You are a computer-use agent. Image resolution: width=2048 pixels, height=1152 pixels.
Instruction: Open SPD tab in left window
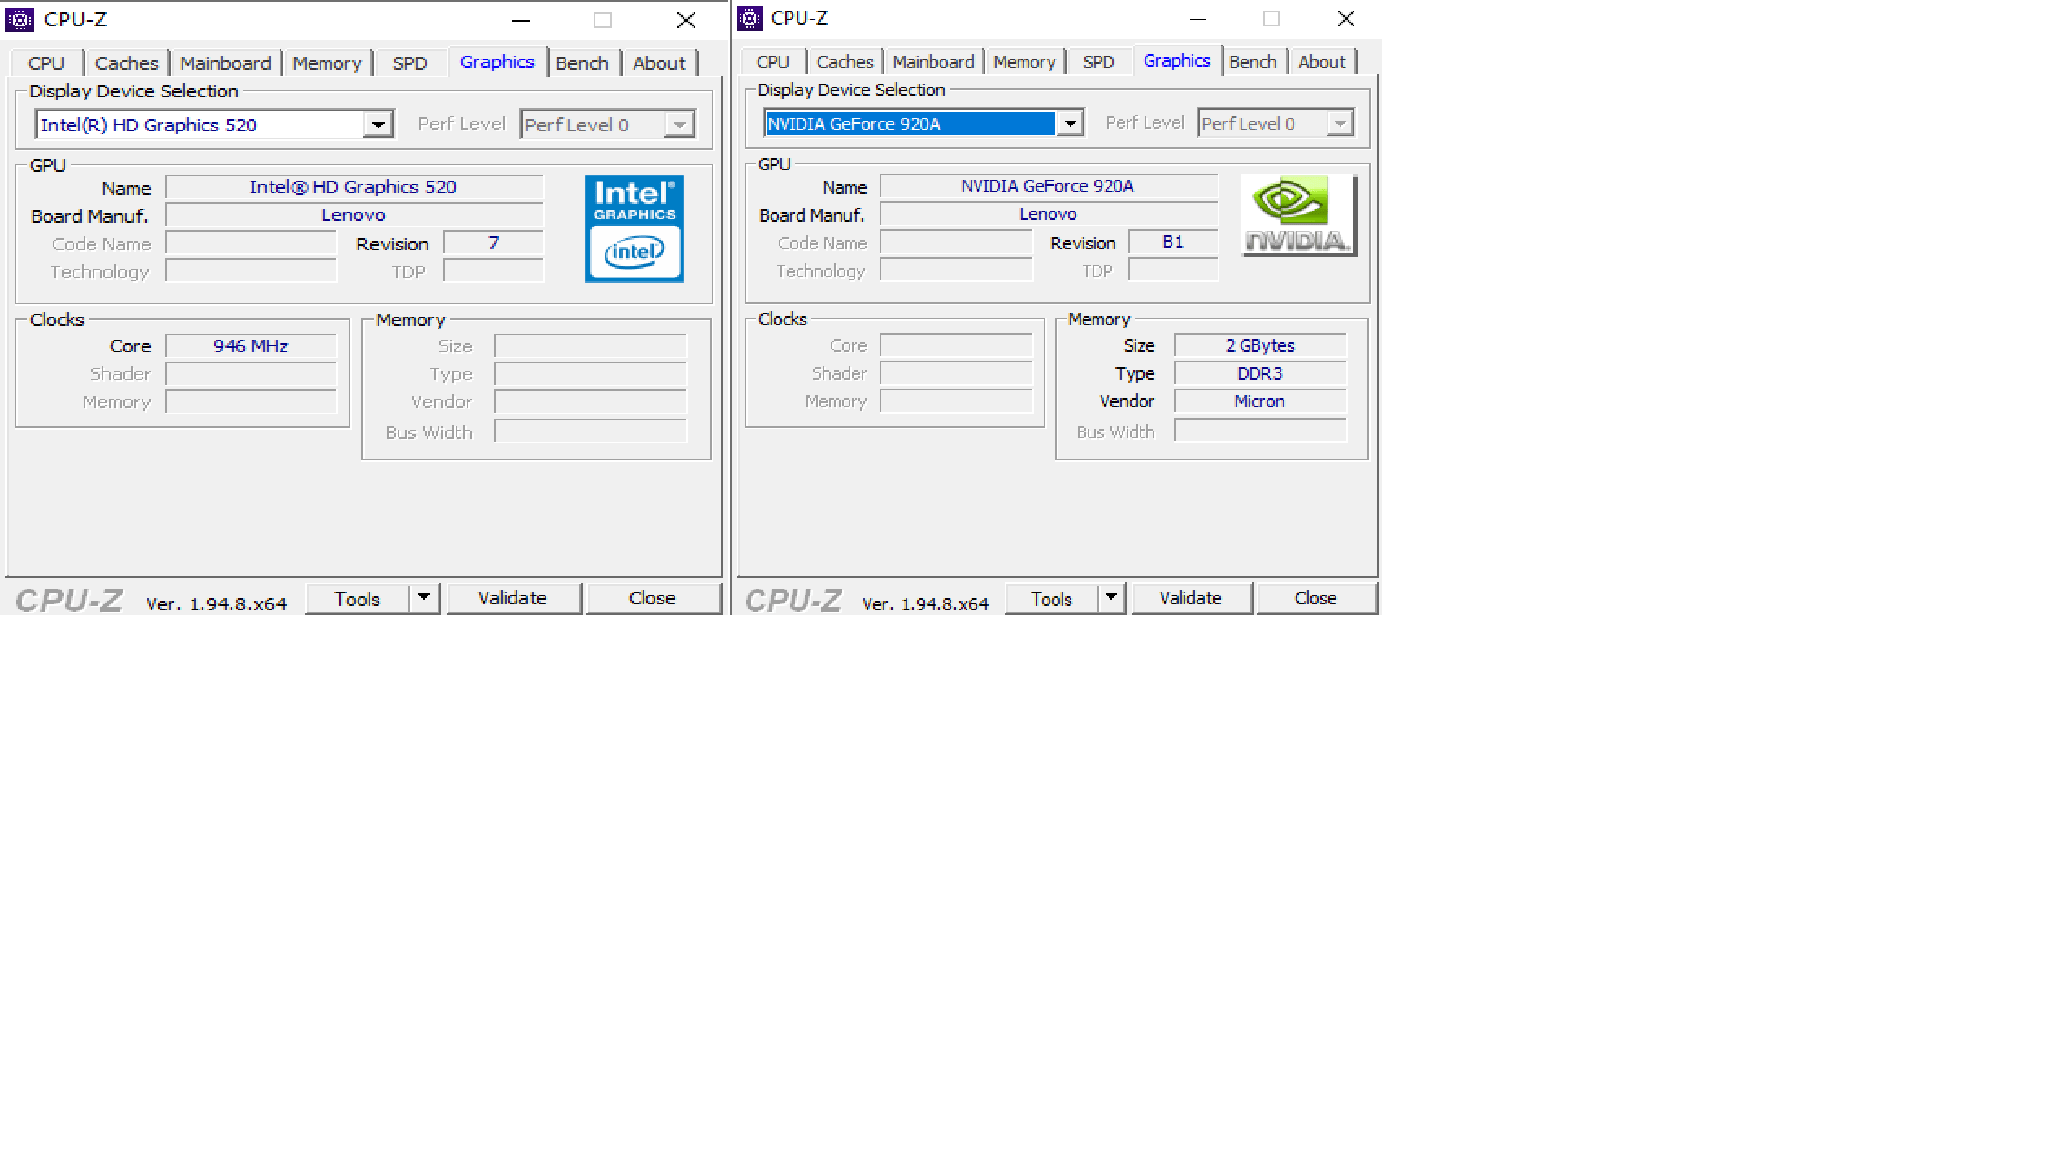(x=410, y=63)
